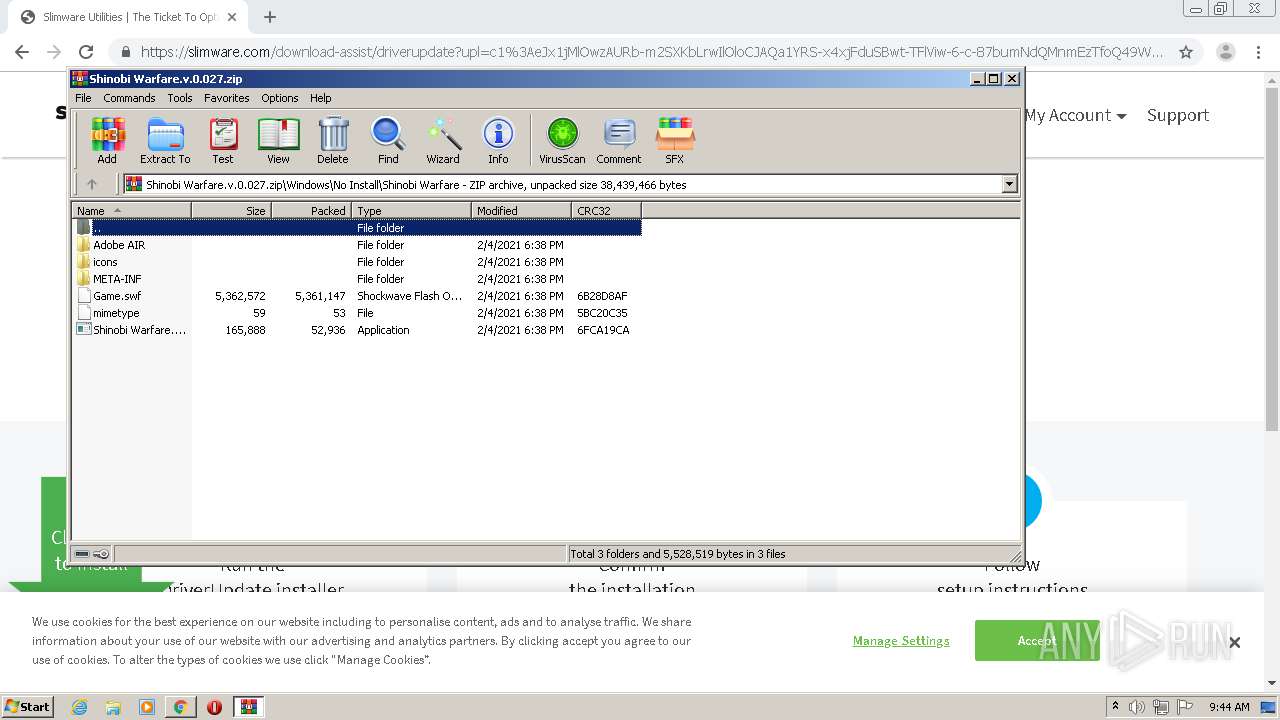The height and width of the screenshot is (720, 1280).
Task: Click the taskbar clock 9:44 AM
Action: tap(1229, 707)
